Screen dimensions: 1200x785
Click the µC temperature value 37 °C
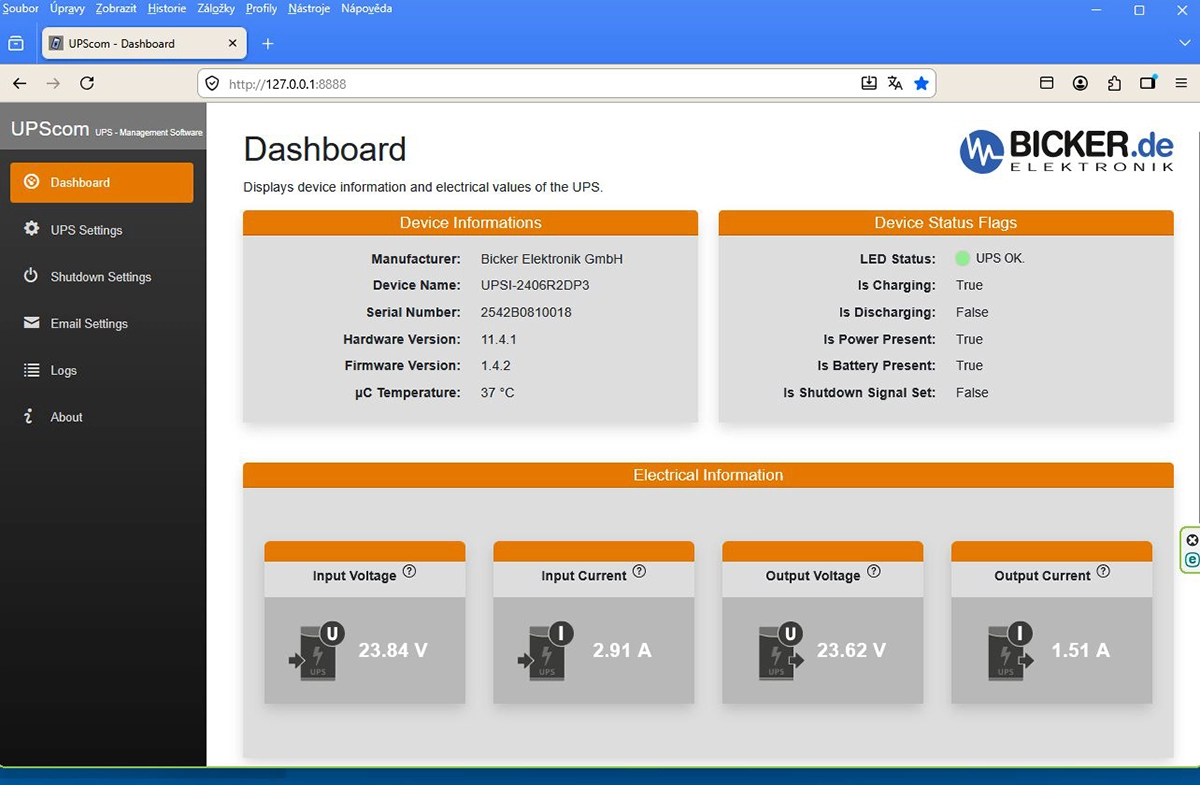498,393
